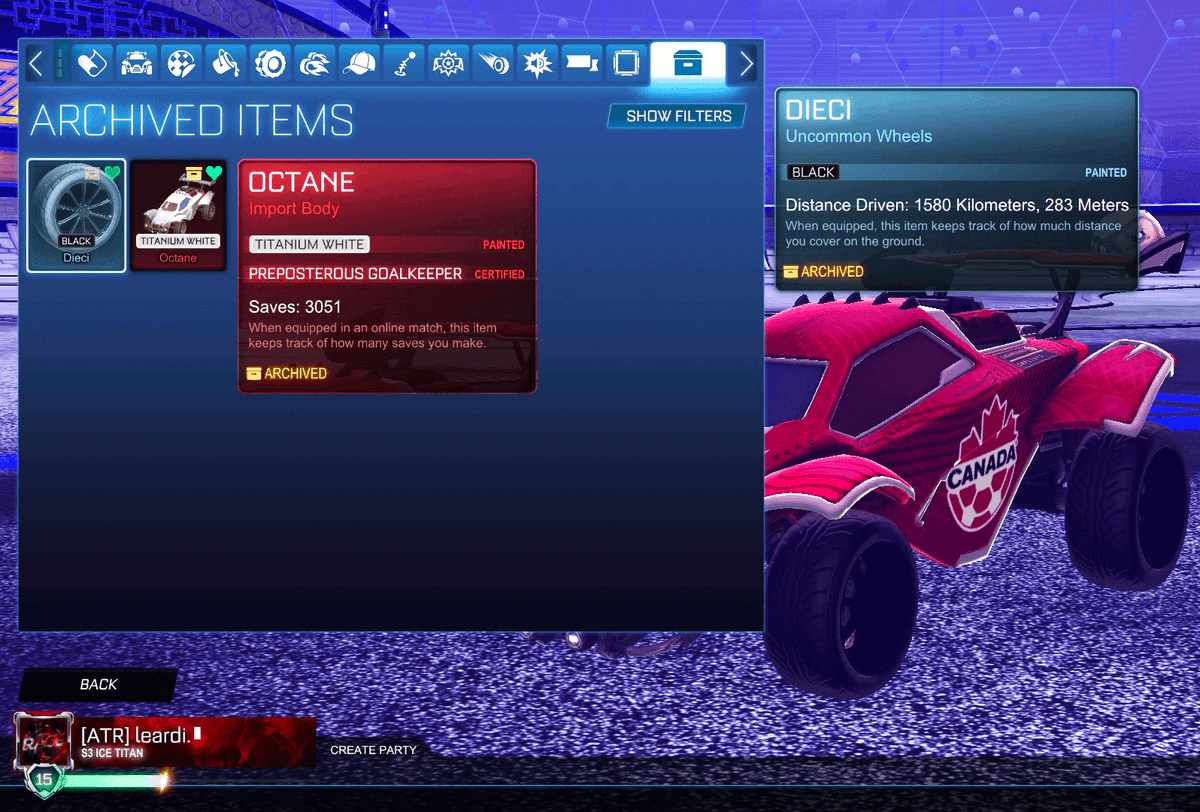This screenshot has height=812, width=1200.
Task: Open the Trails wheel-streak tab
Action: 492,63
